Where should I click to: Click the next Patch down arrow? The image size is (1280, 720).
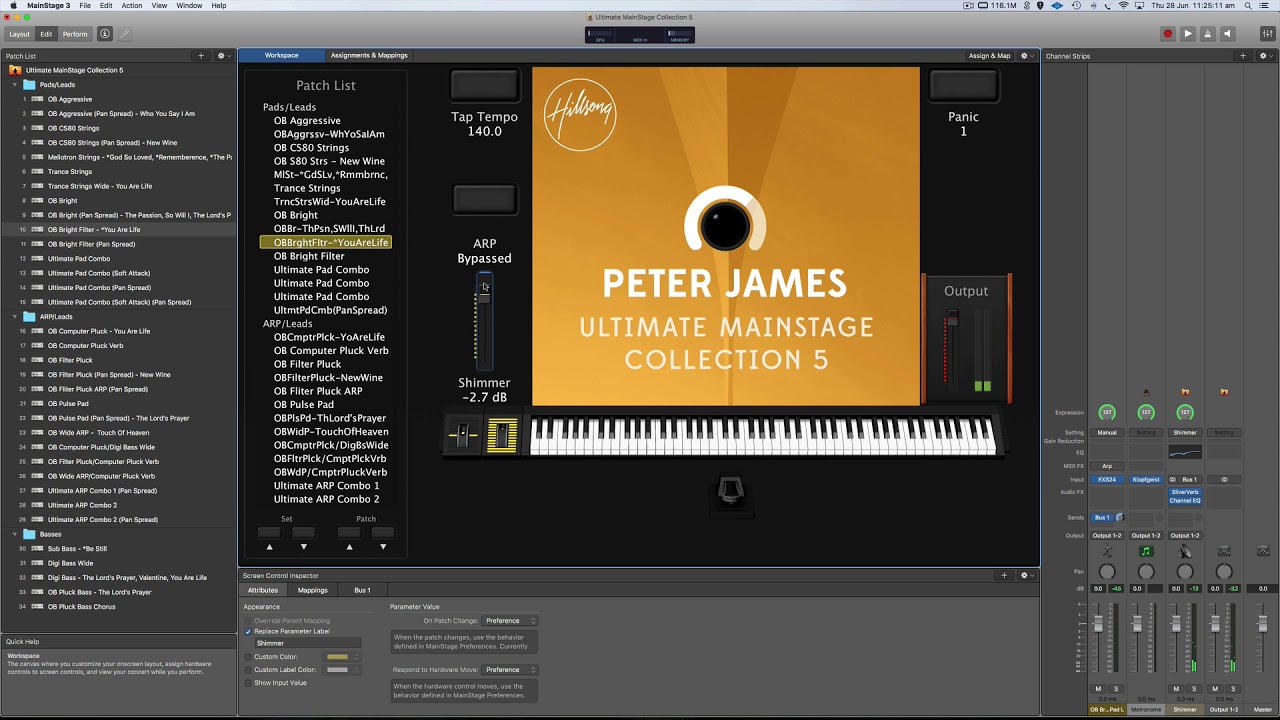[x=383, y=547]
